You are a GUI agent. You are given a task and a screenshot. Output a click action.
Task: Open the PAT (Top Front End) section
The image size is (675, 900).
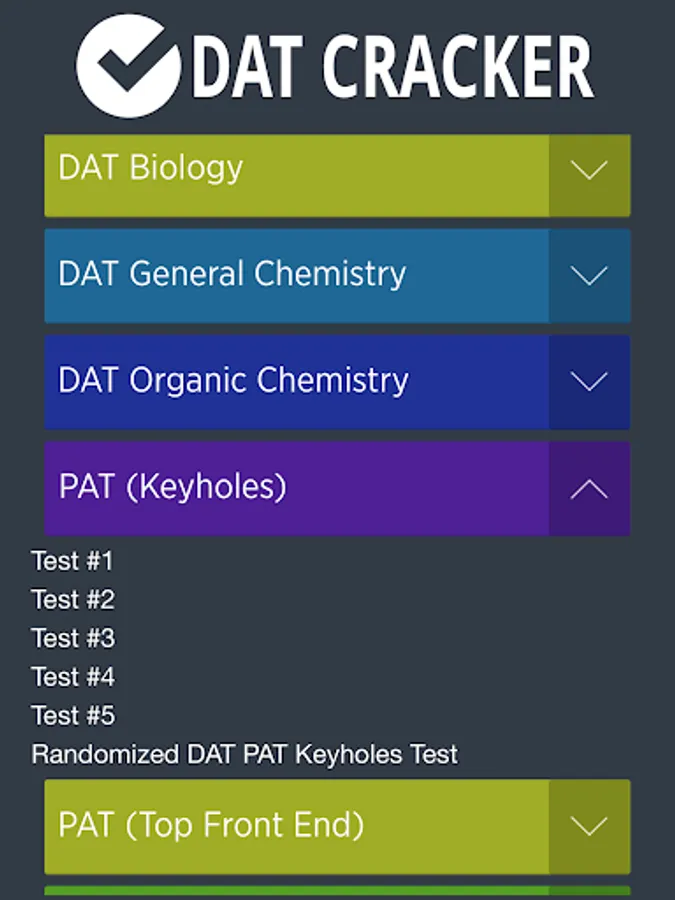296,826
